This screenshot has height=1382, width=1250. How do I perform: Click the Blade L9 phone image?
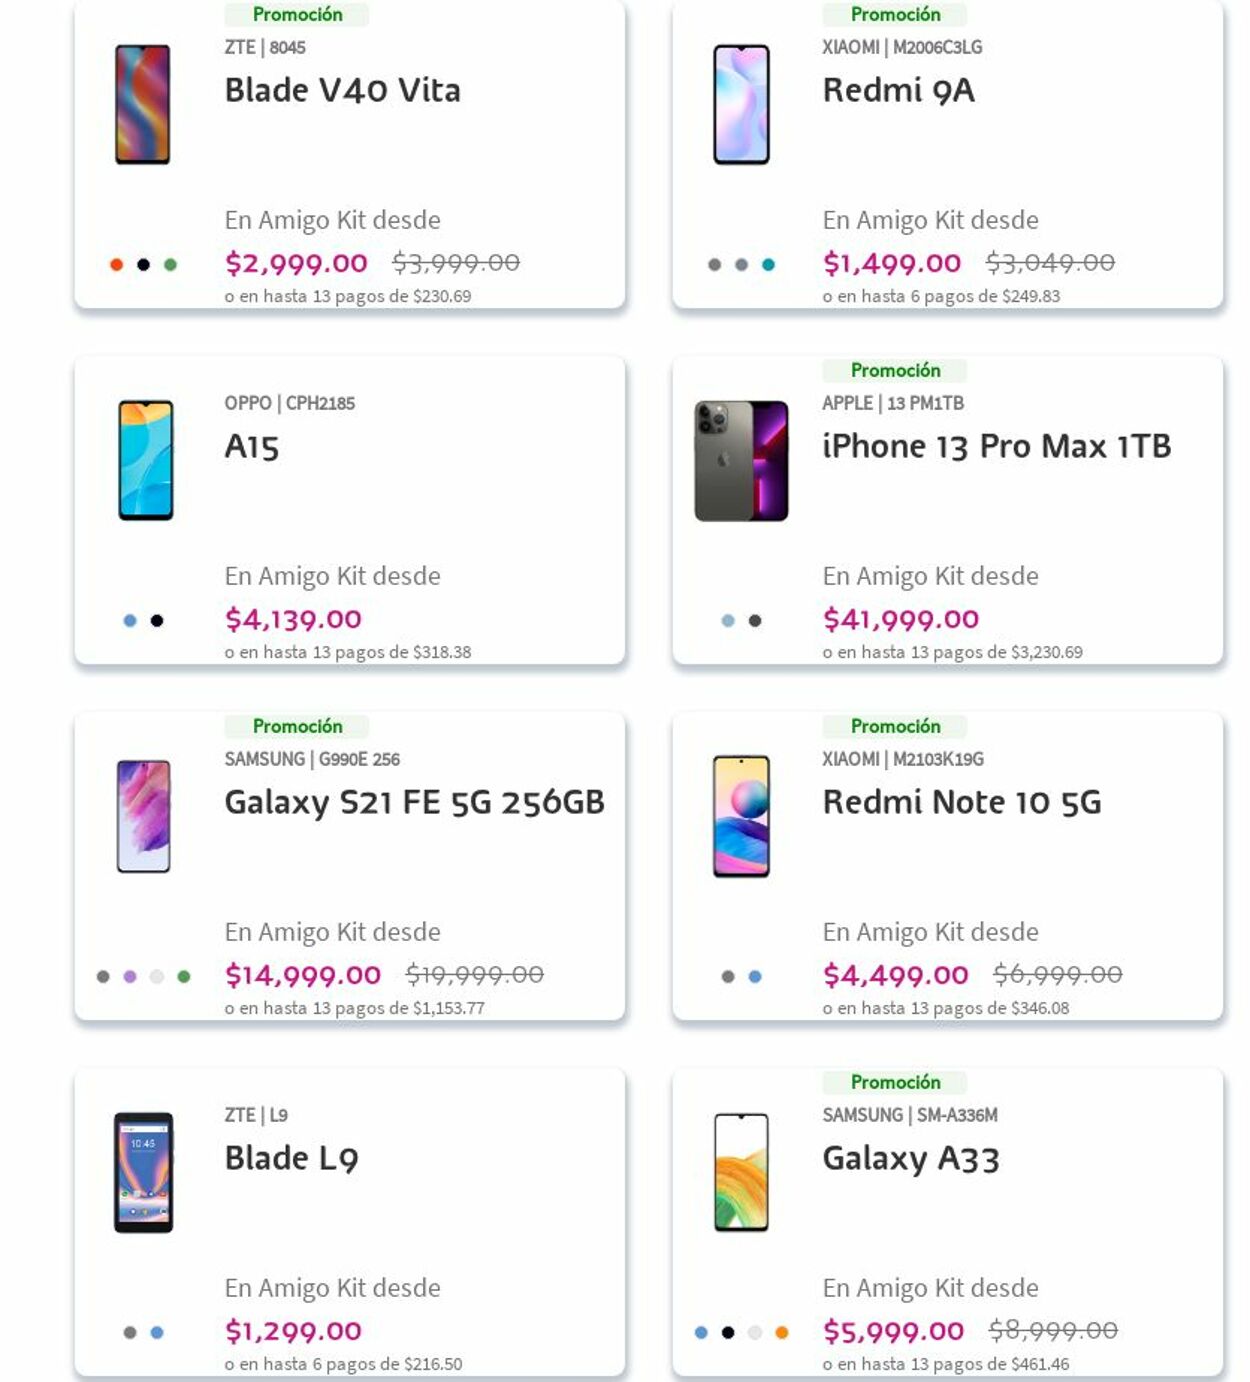[x=144, y=1172]
